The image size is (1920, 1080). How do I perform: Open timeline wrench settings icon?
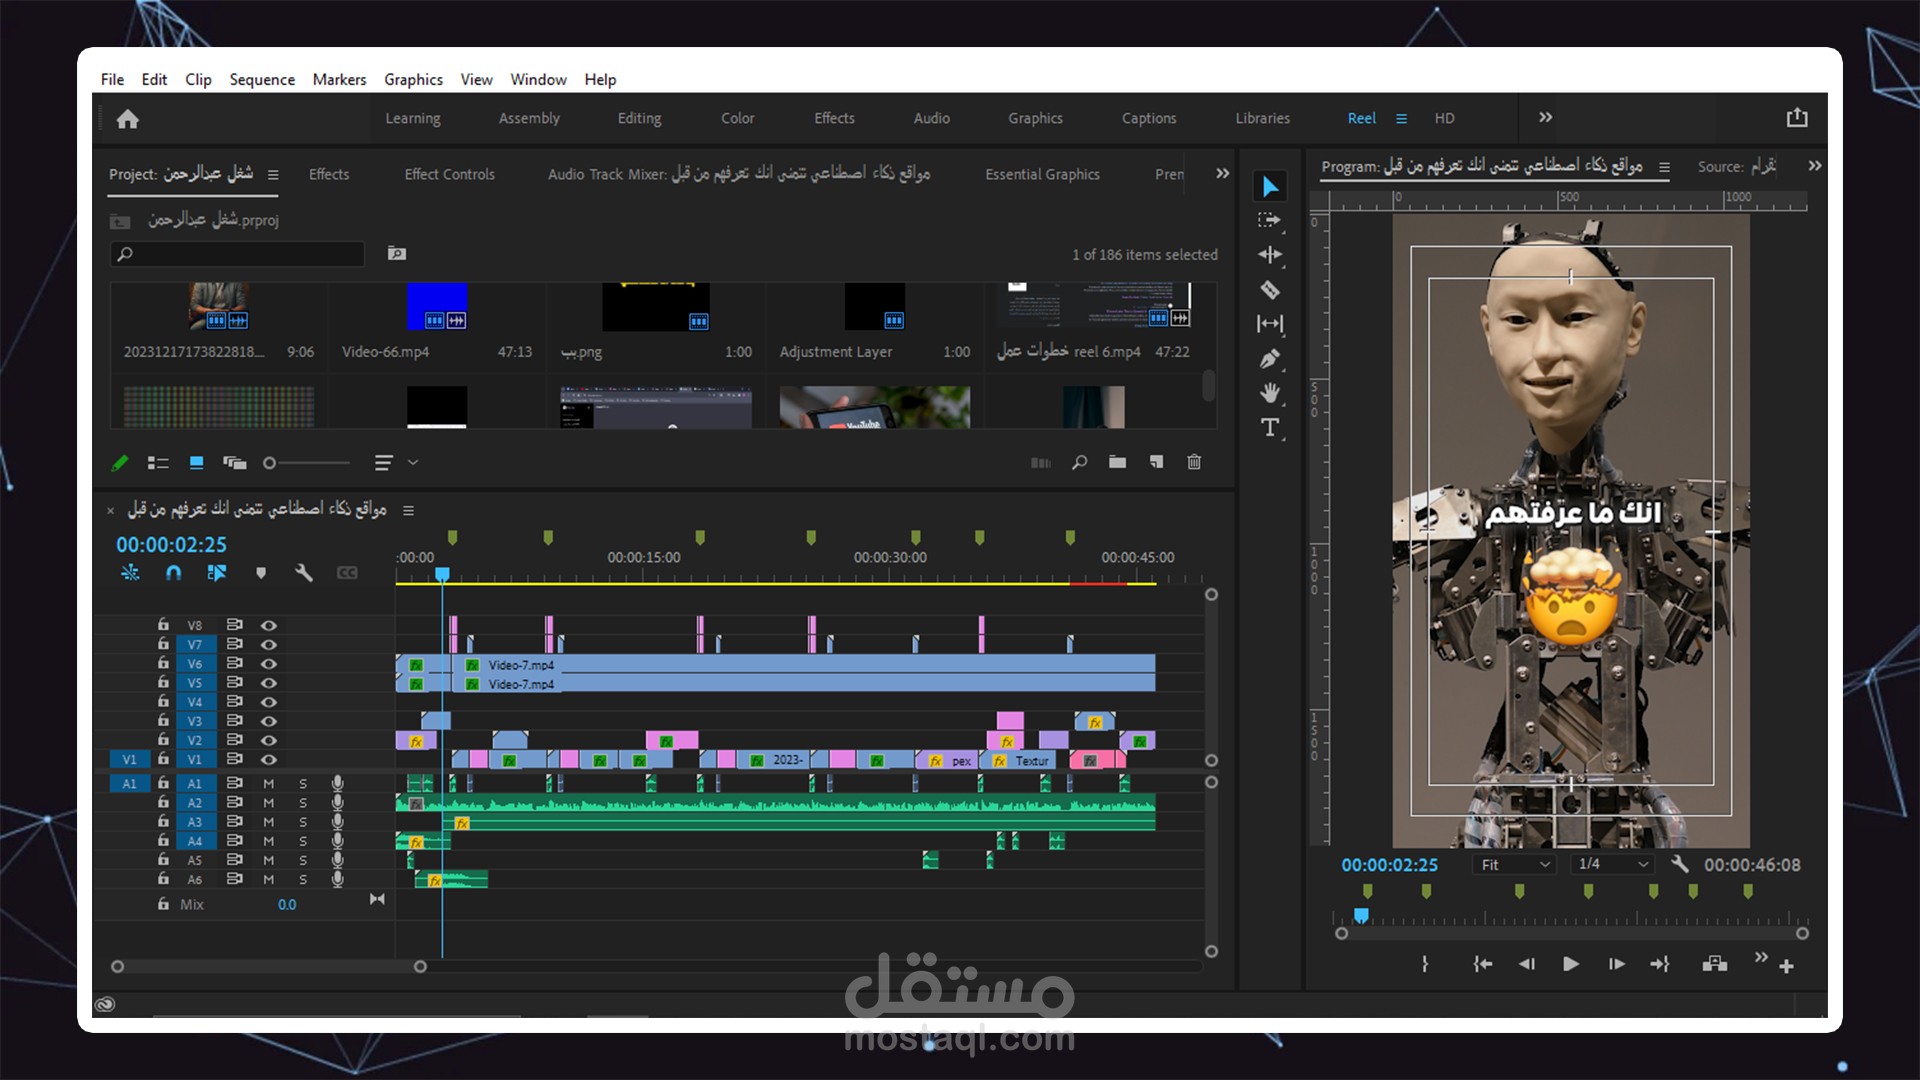pyautogui.click(x=304, y=573)
